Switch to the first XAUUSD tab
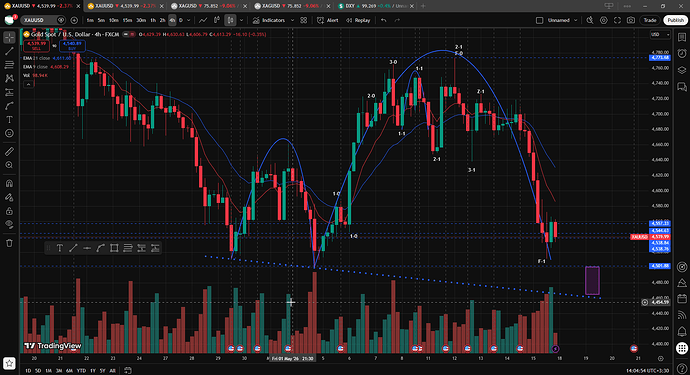The width and height of the screenshot is (690, 375). [40, 6]
